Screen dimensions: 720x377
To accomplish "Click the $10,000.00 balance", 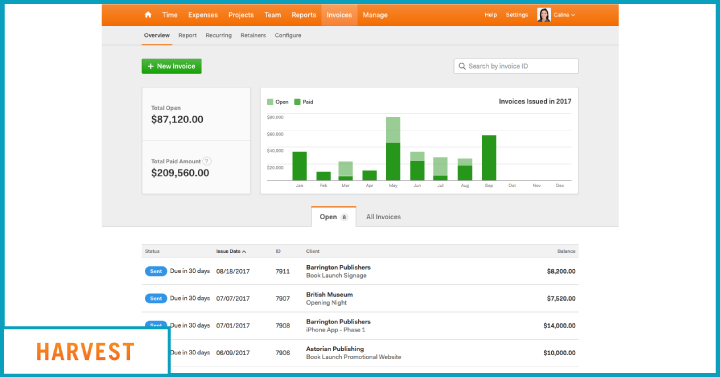I will 559,353.
